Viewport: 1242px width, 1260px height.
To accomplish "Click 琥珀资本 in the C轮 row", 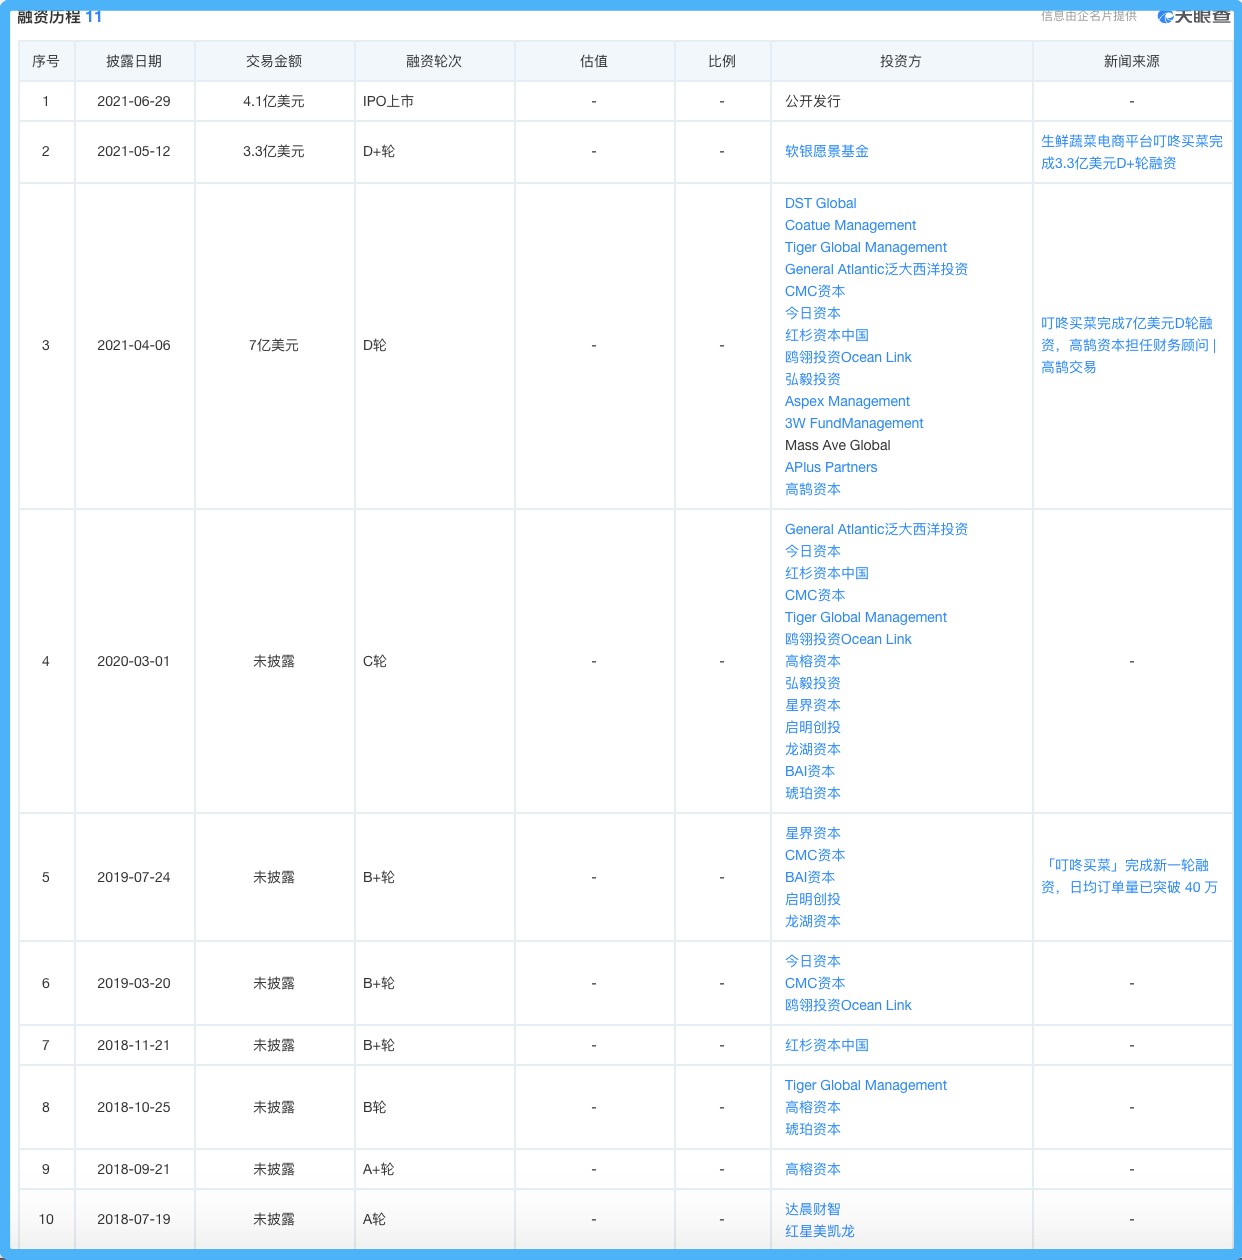I will pyautogui.click(x=812, y=793).
